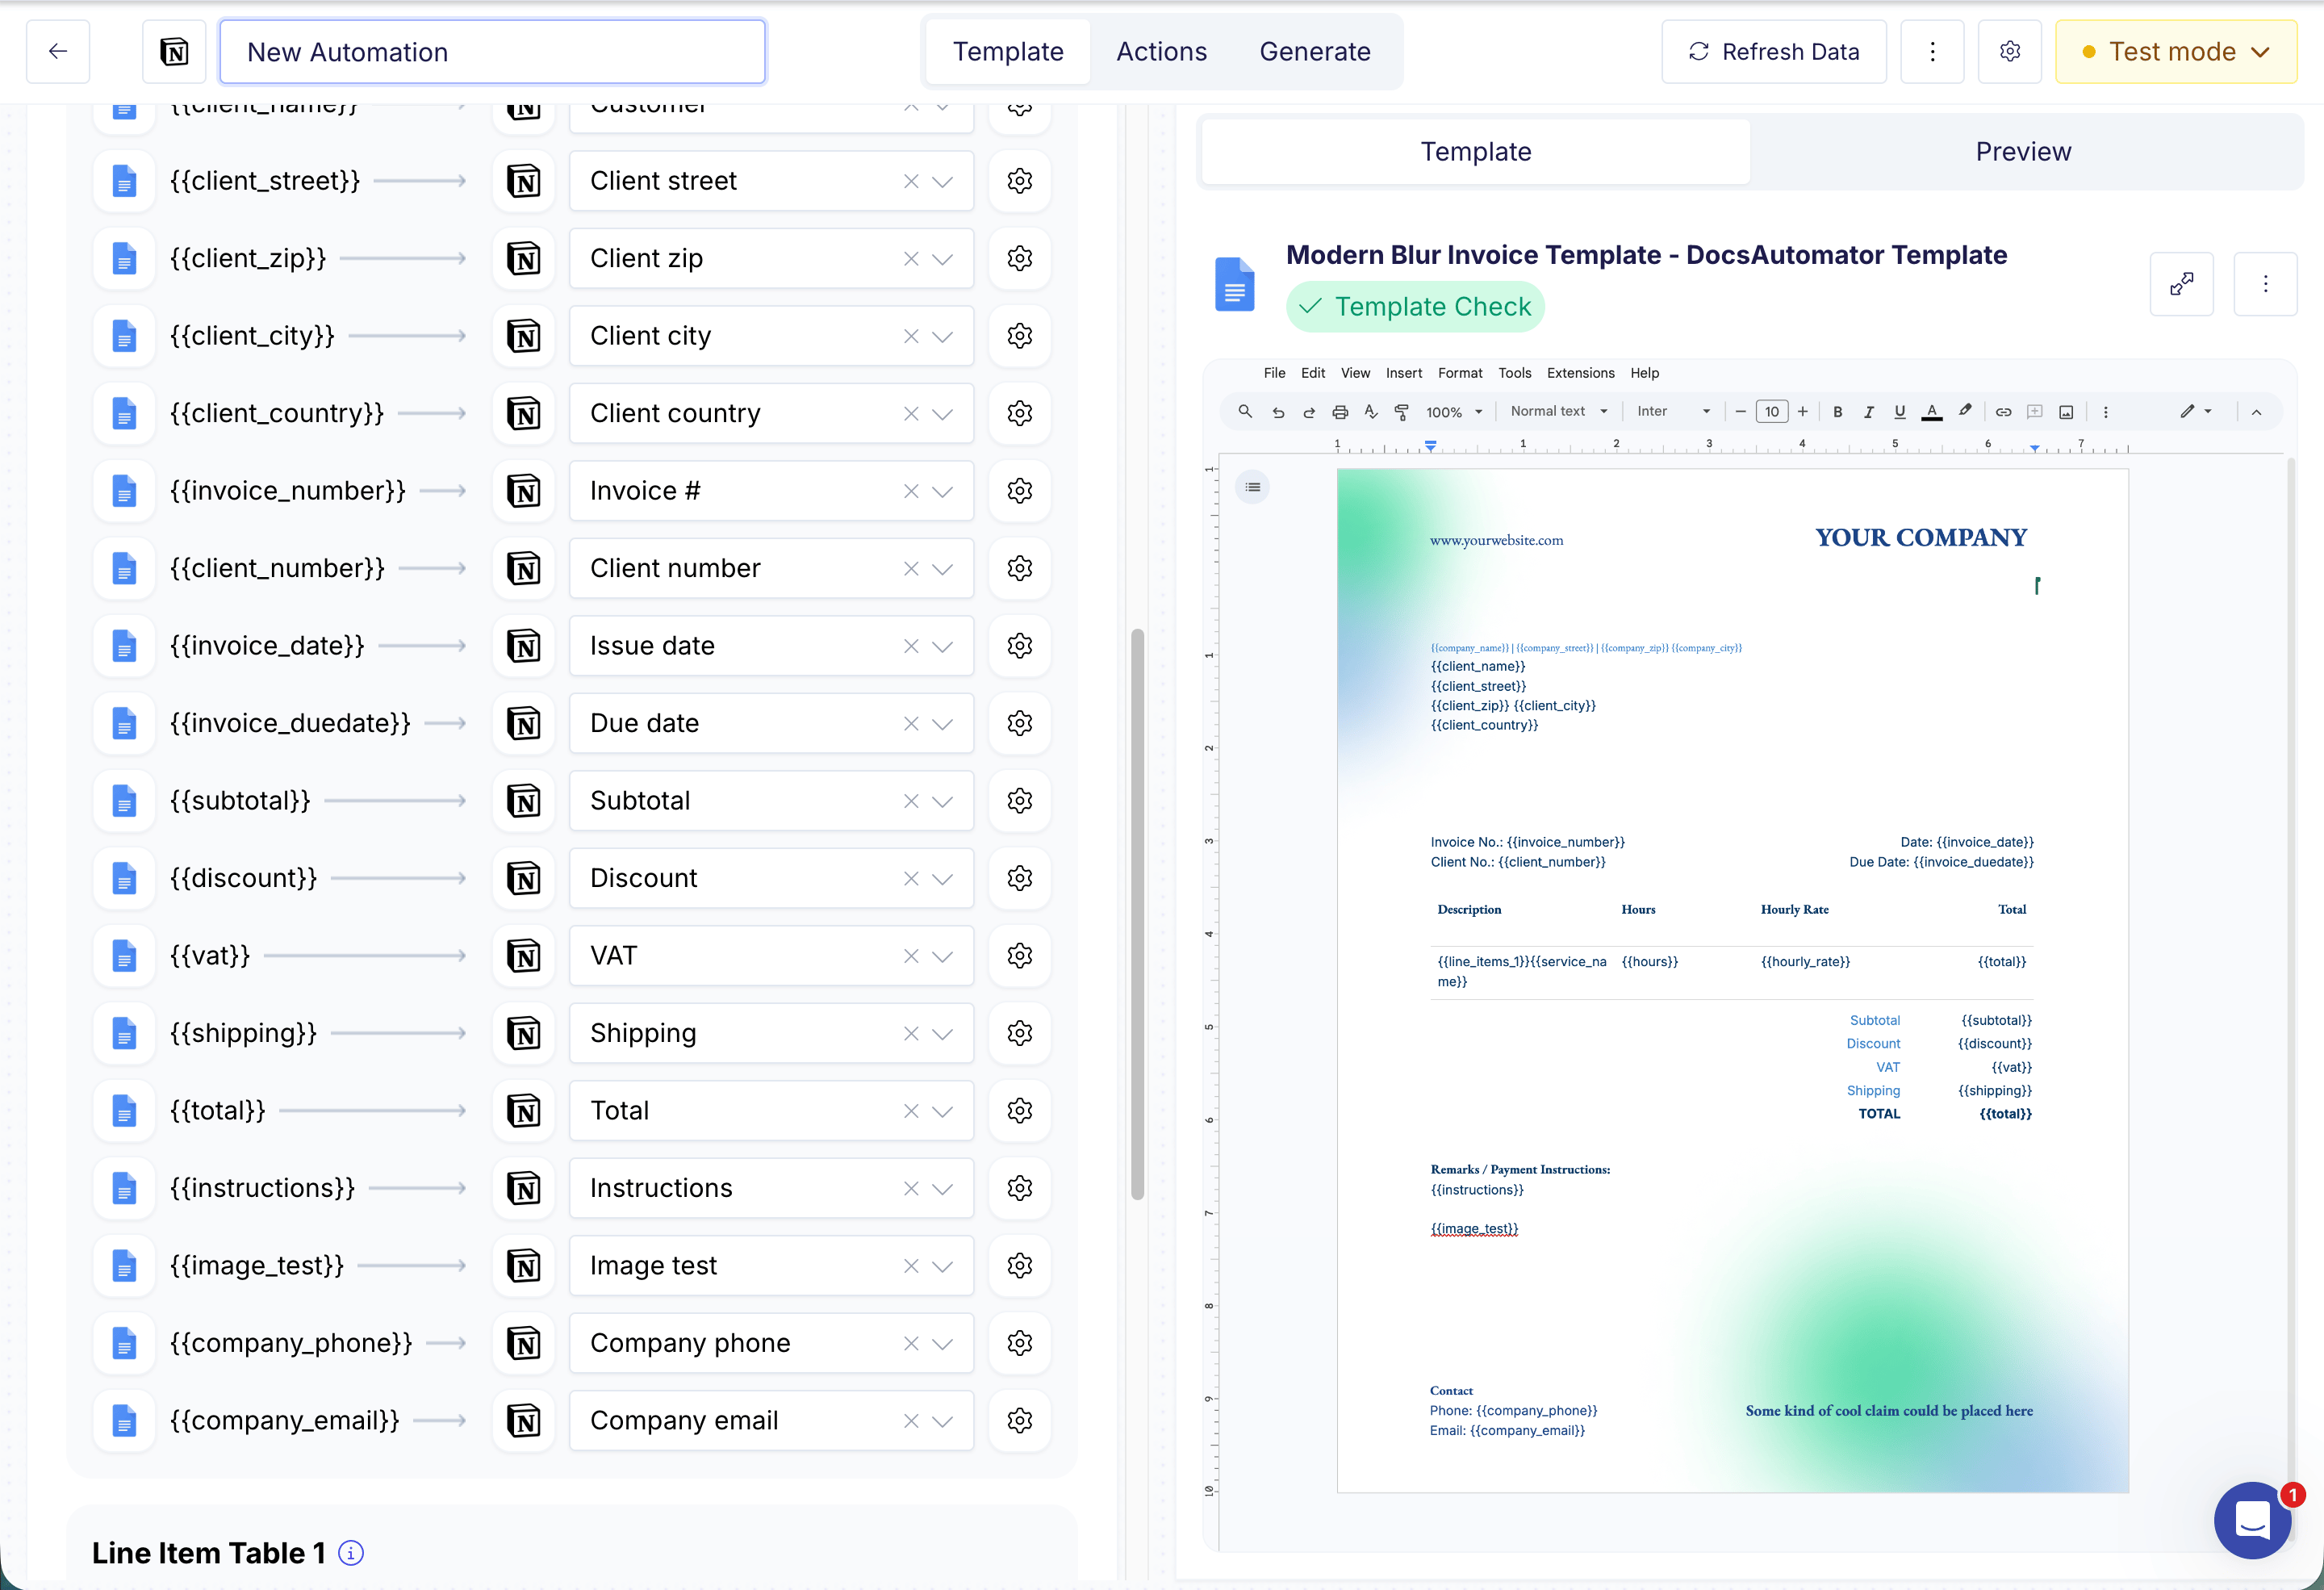
Task: Toggle Underline in the Docs toolbar
Action: pyautogui.click(x=1900, y=412)
